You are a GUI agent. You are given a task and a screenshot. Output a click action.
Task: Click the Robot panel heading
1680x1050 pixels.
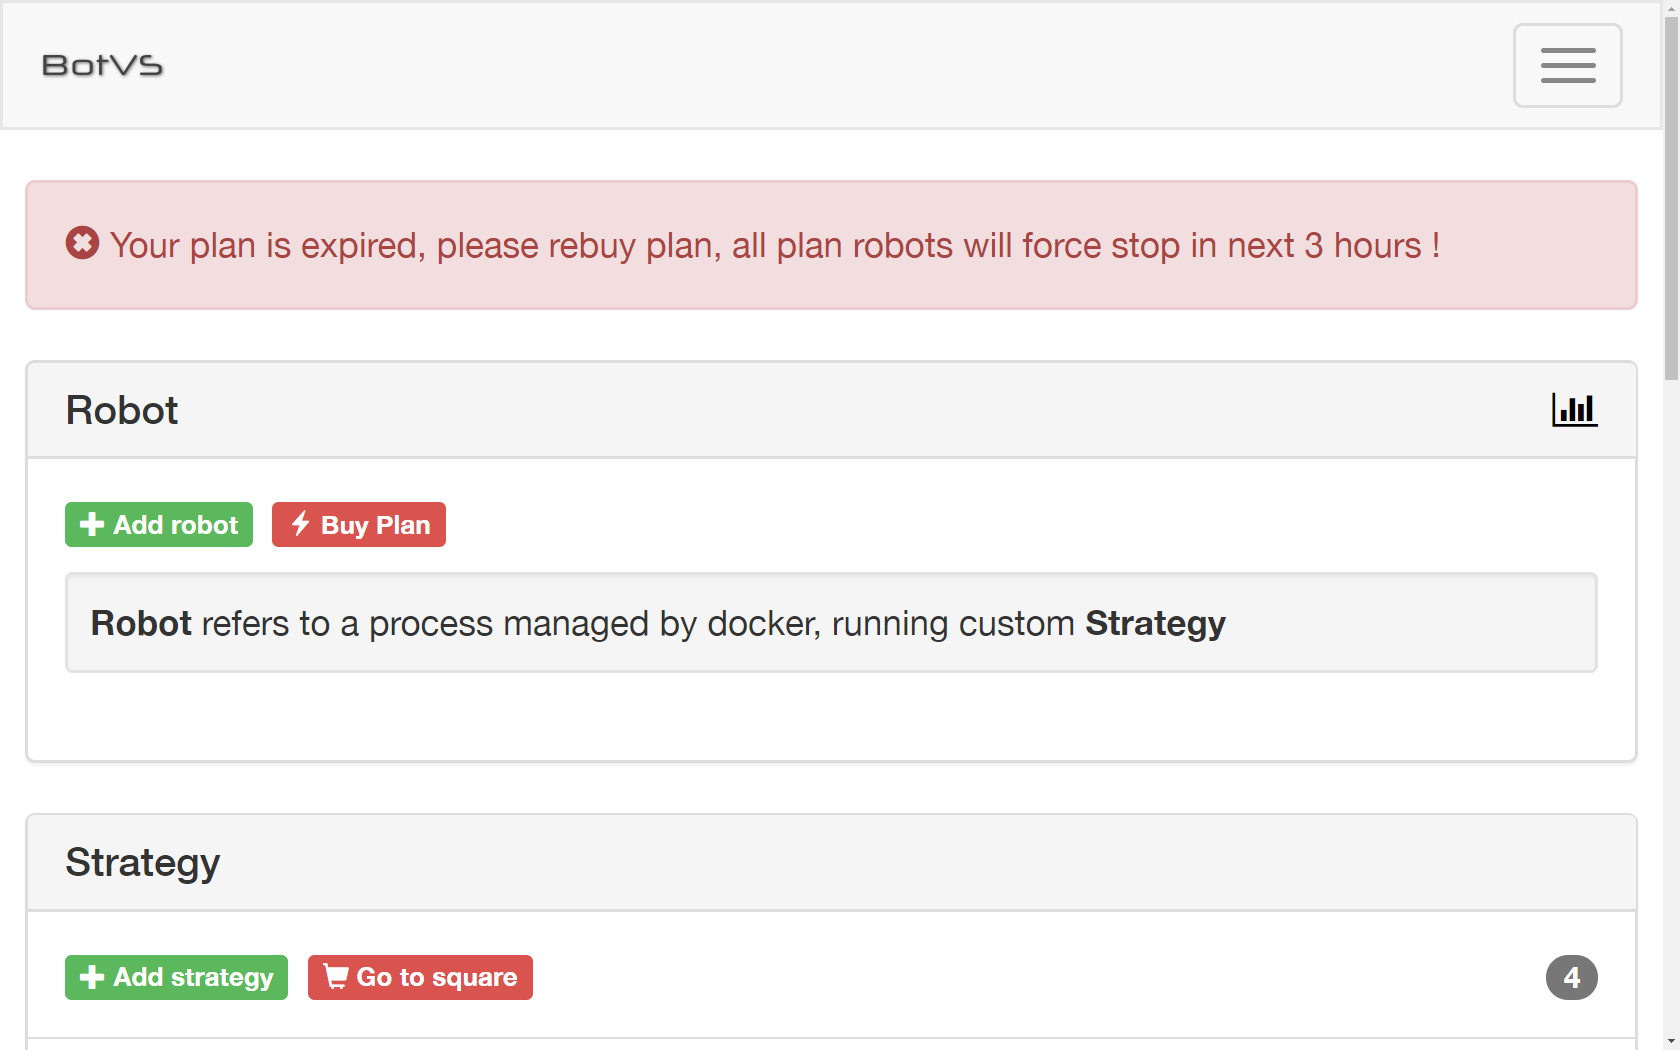(122, 410)
